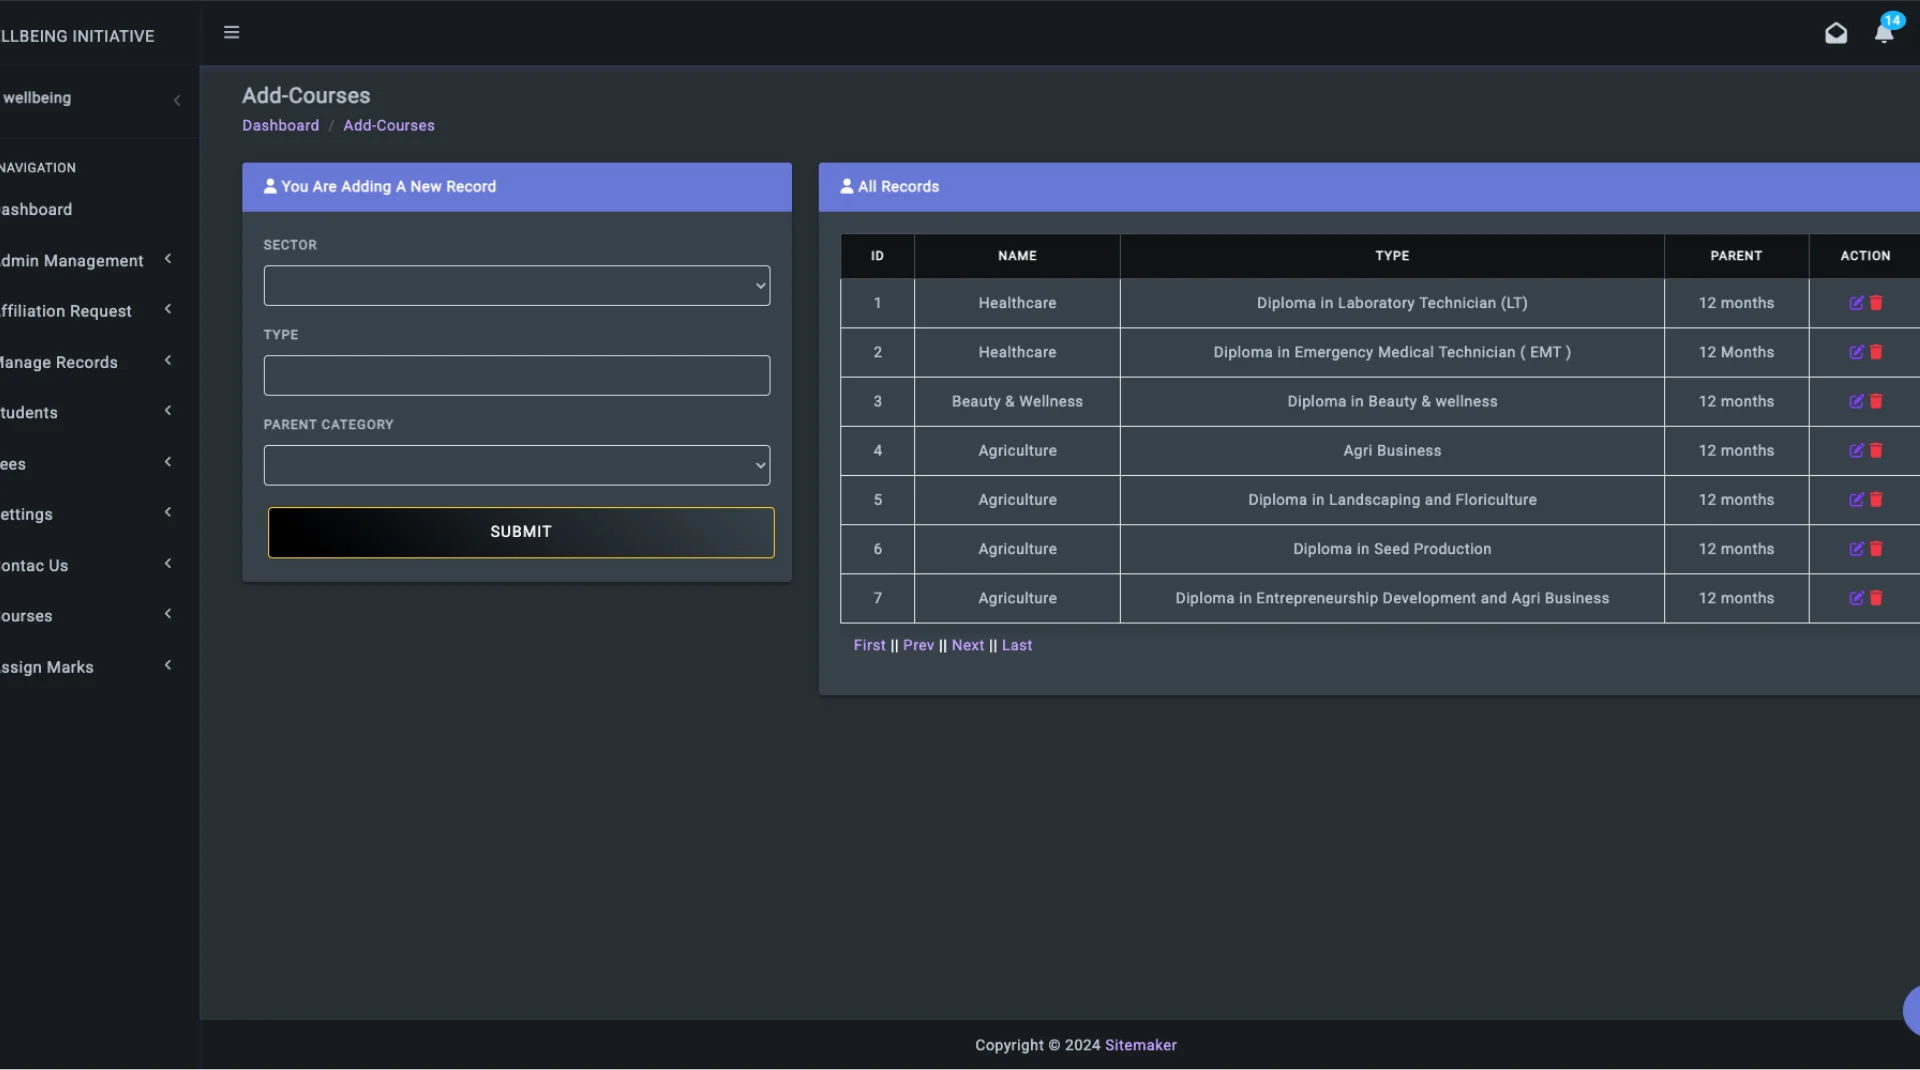Open the mail inbox icon

click(x=1836, y=34)
